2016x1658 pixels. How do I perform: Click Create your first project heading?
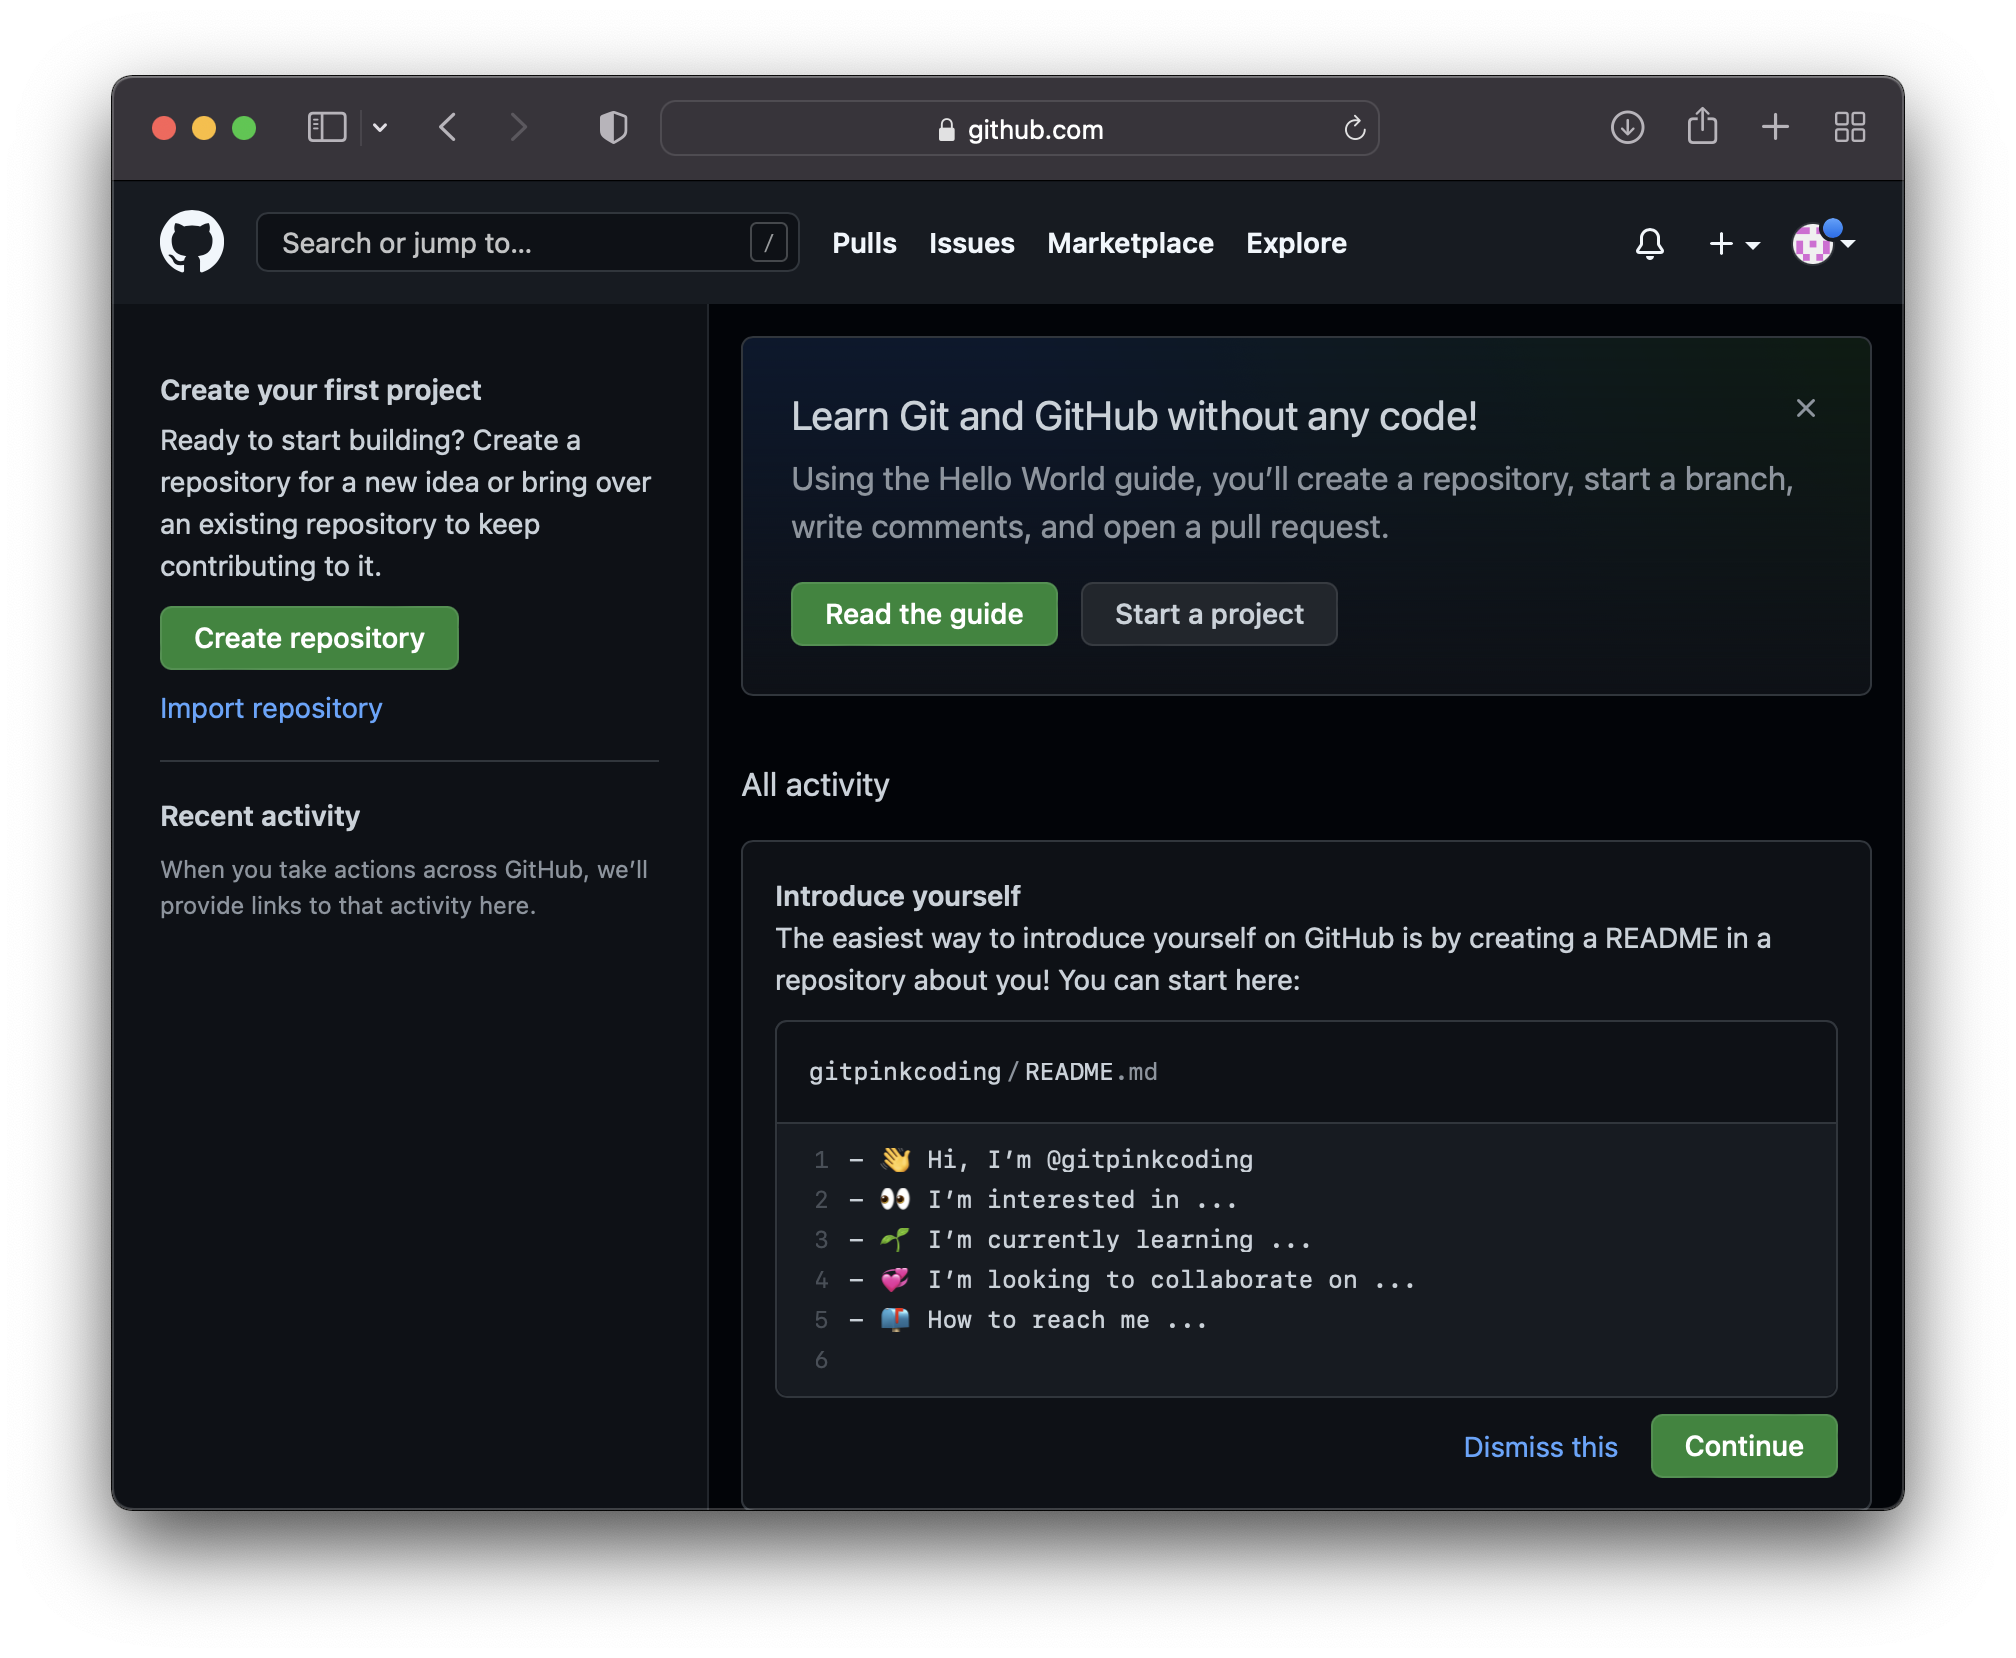pyautogui.click(x=320, y=390)
